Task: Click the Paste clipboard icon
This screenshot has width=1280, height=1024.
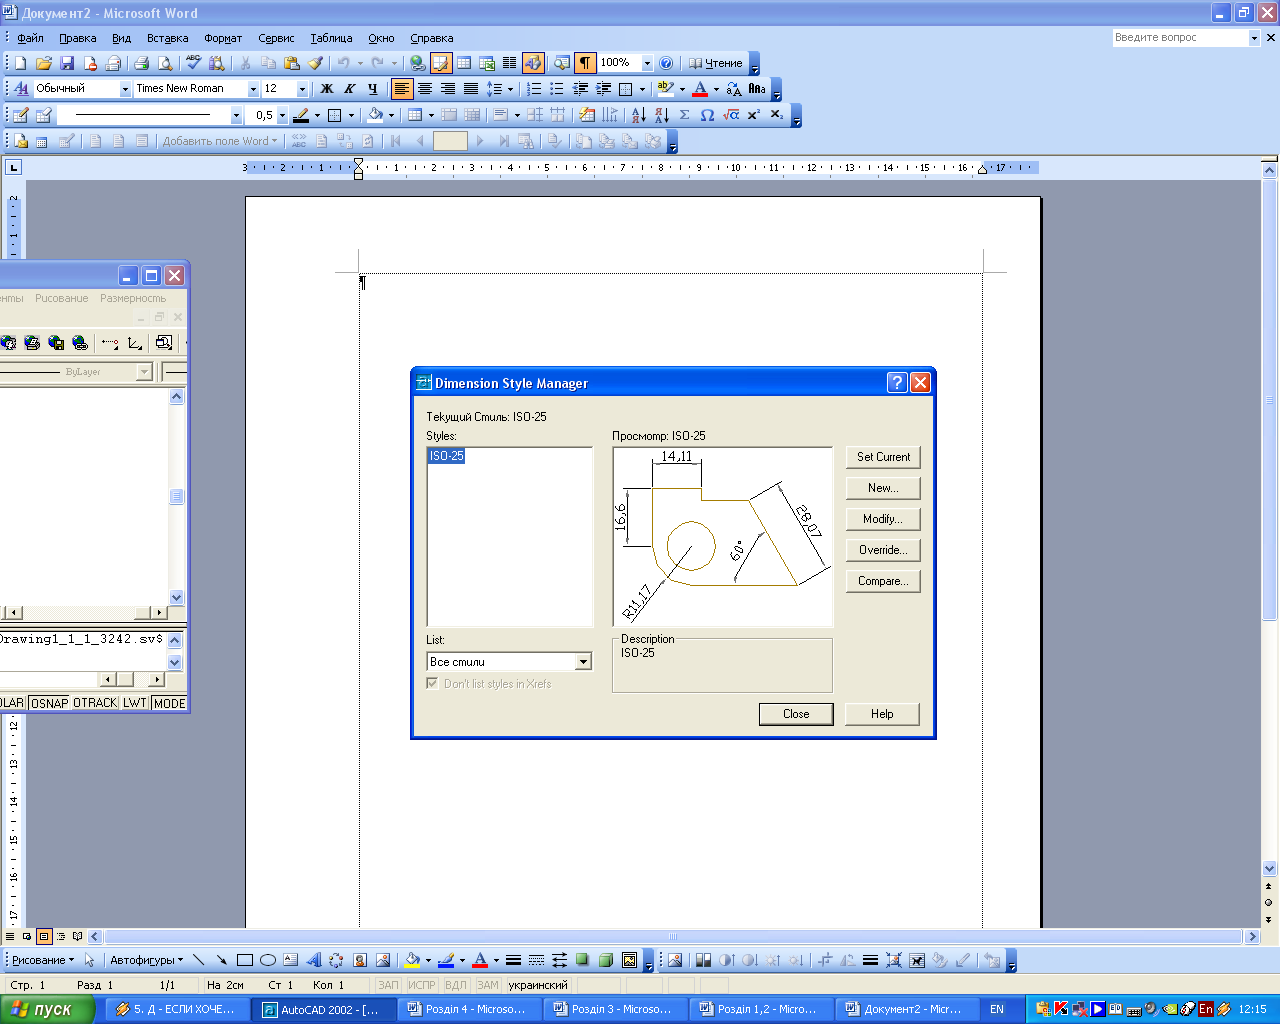Action: click(291, 63)
